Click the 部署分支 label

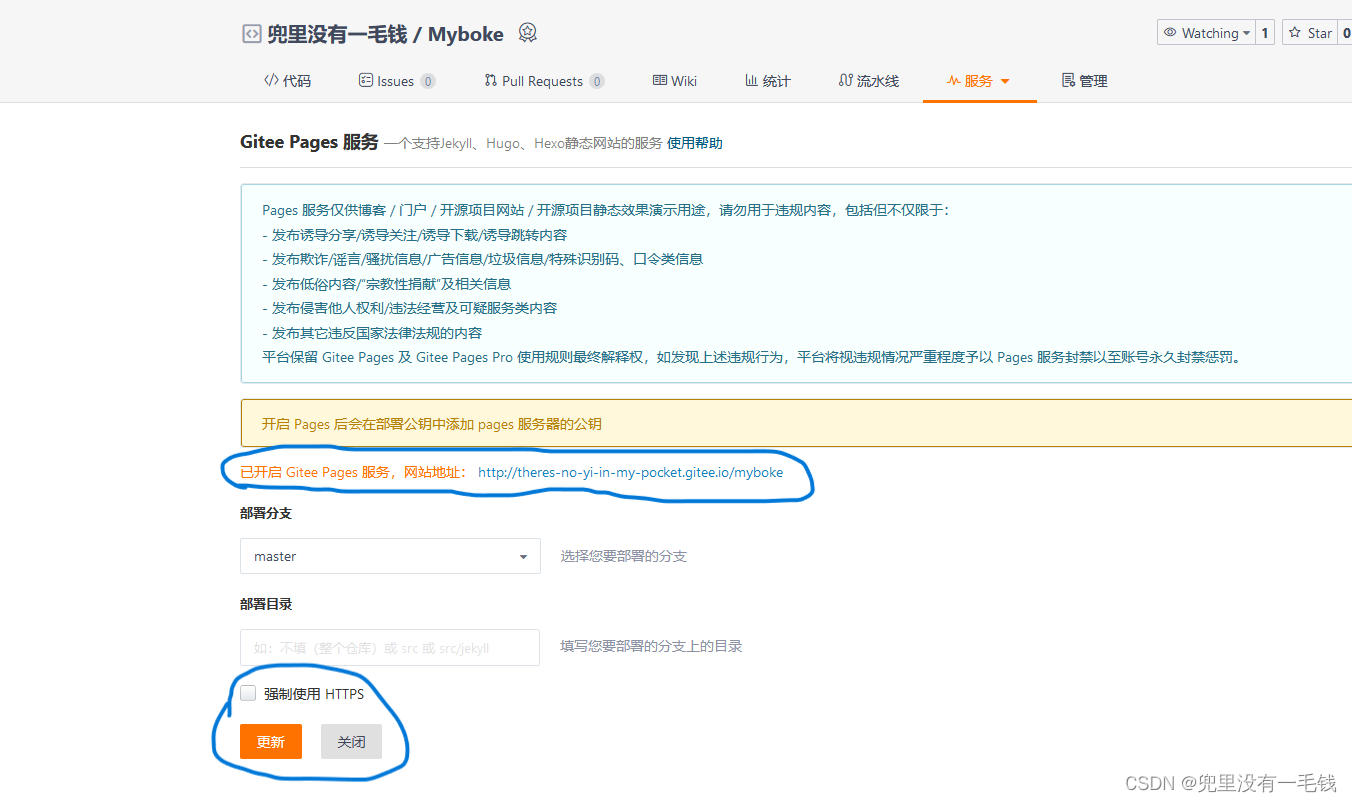point(266,513)
